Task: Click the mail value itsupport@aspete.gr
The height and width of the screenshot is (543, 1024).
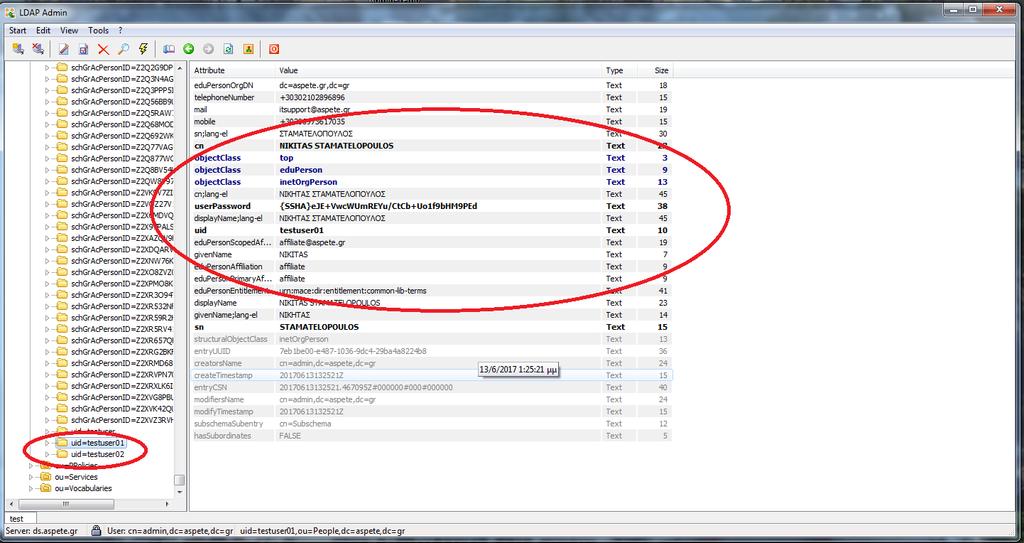Action: pyautogui.click(x=315, y=109)
